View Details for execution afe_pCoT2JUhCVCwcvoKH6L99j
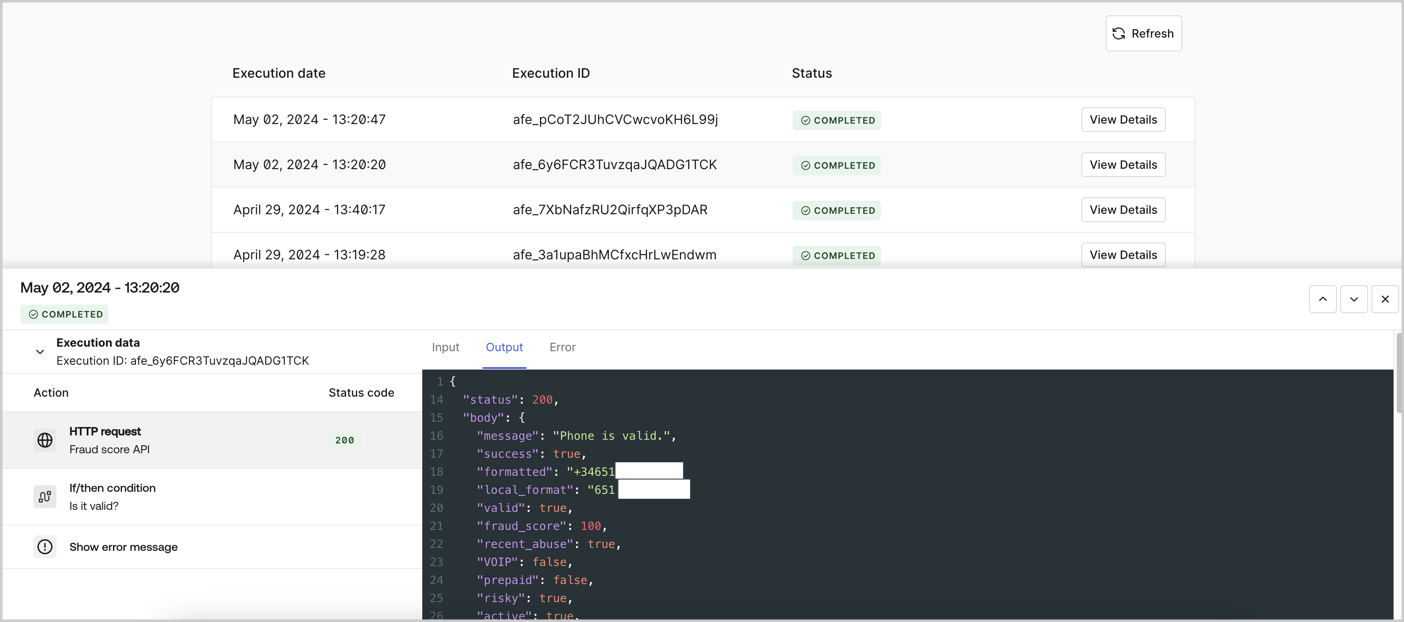The height and width of the screenshot is (622, 1404). click(x=1122, y=119)
